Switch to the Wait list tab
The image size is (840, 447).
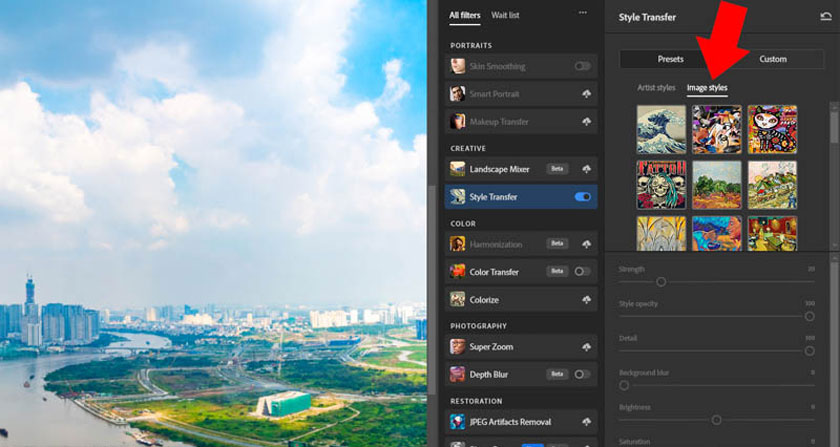505,15
